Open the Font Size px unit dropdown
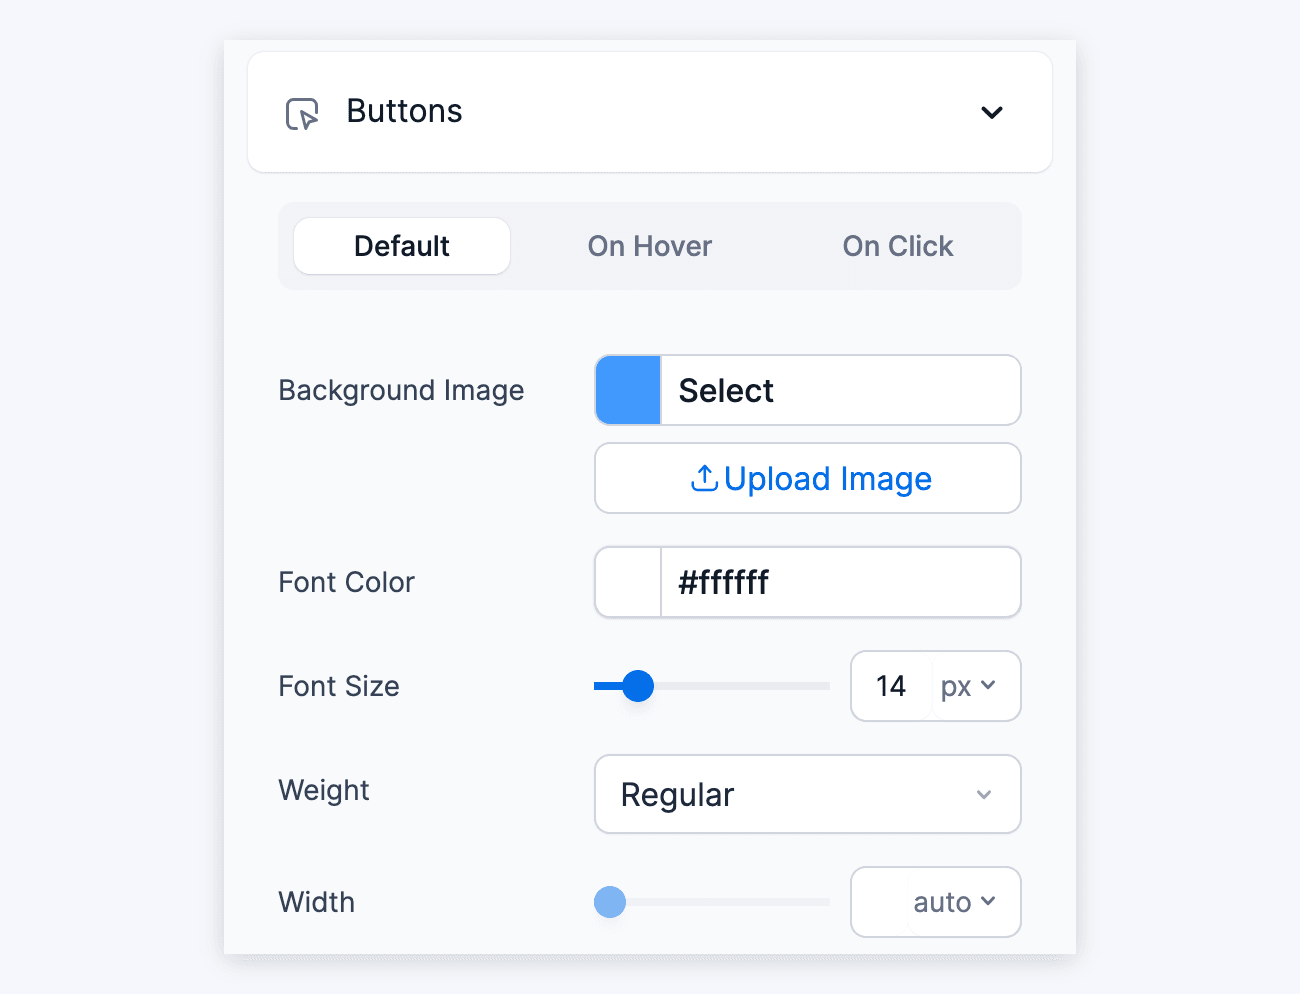Image resolution: width=1300 pixels, height=994 pixels. click(x=968, y=686)
